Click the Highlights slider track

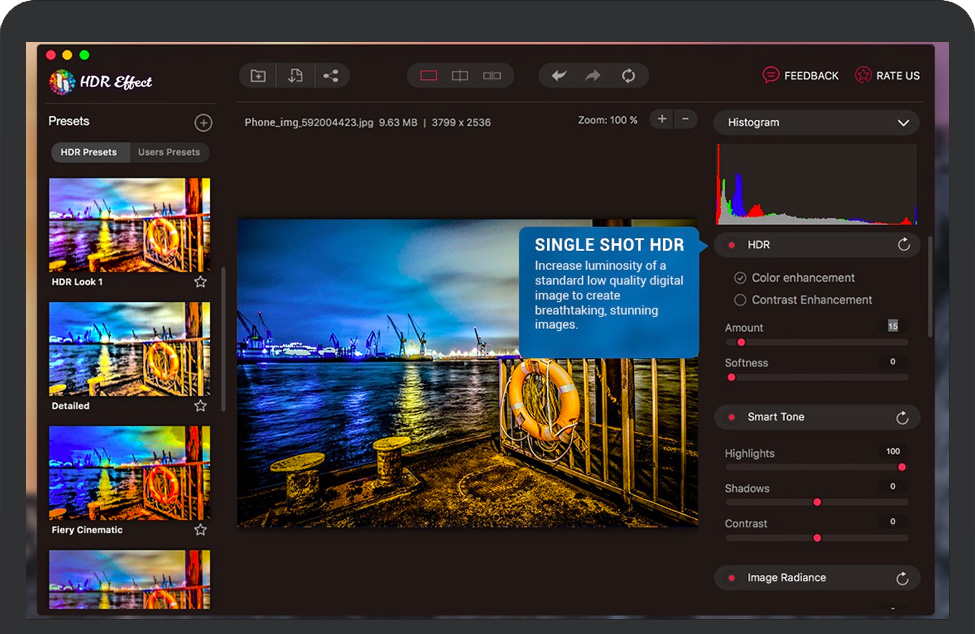point(816,467)
